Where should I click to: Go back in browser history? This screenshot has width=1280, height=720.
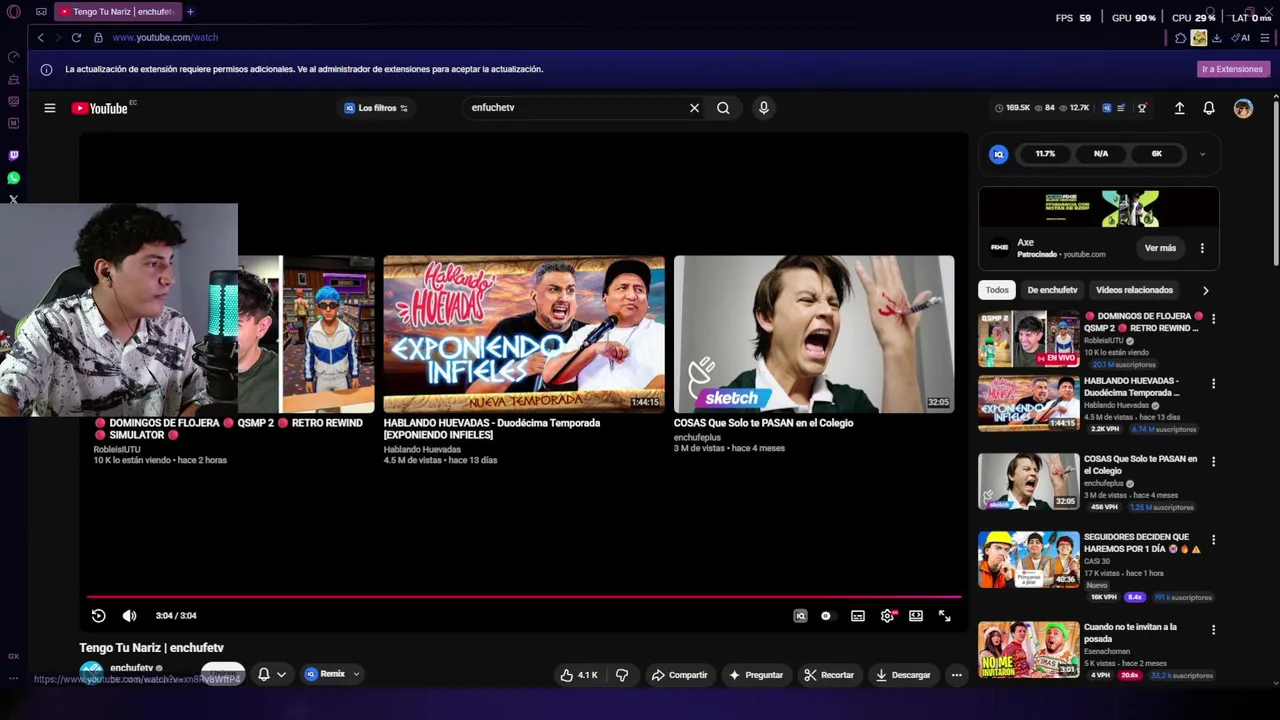coord(40,37)
